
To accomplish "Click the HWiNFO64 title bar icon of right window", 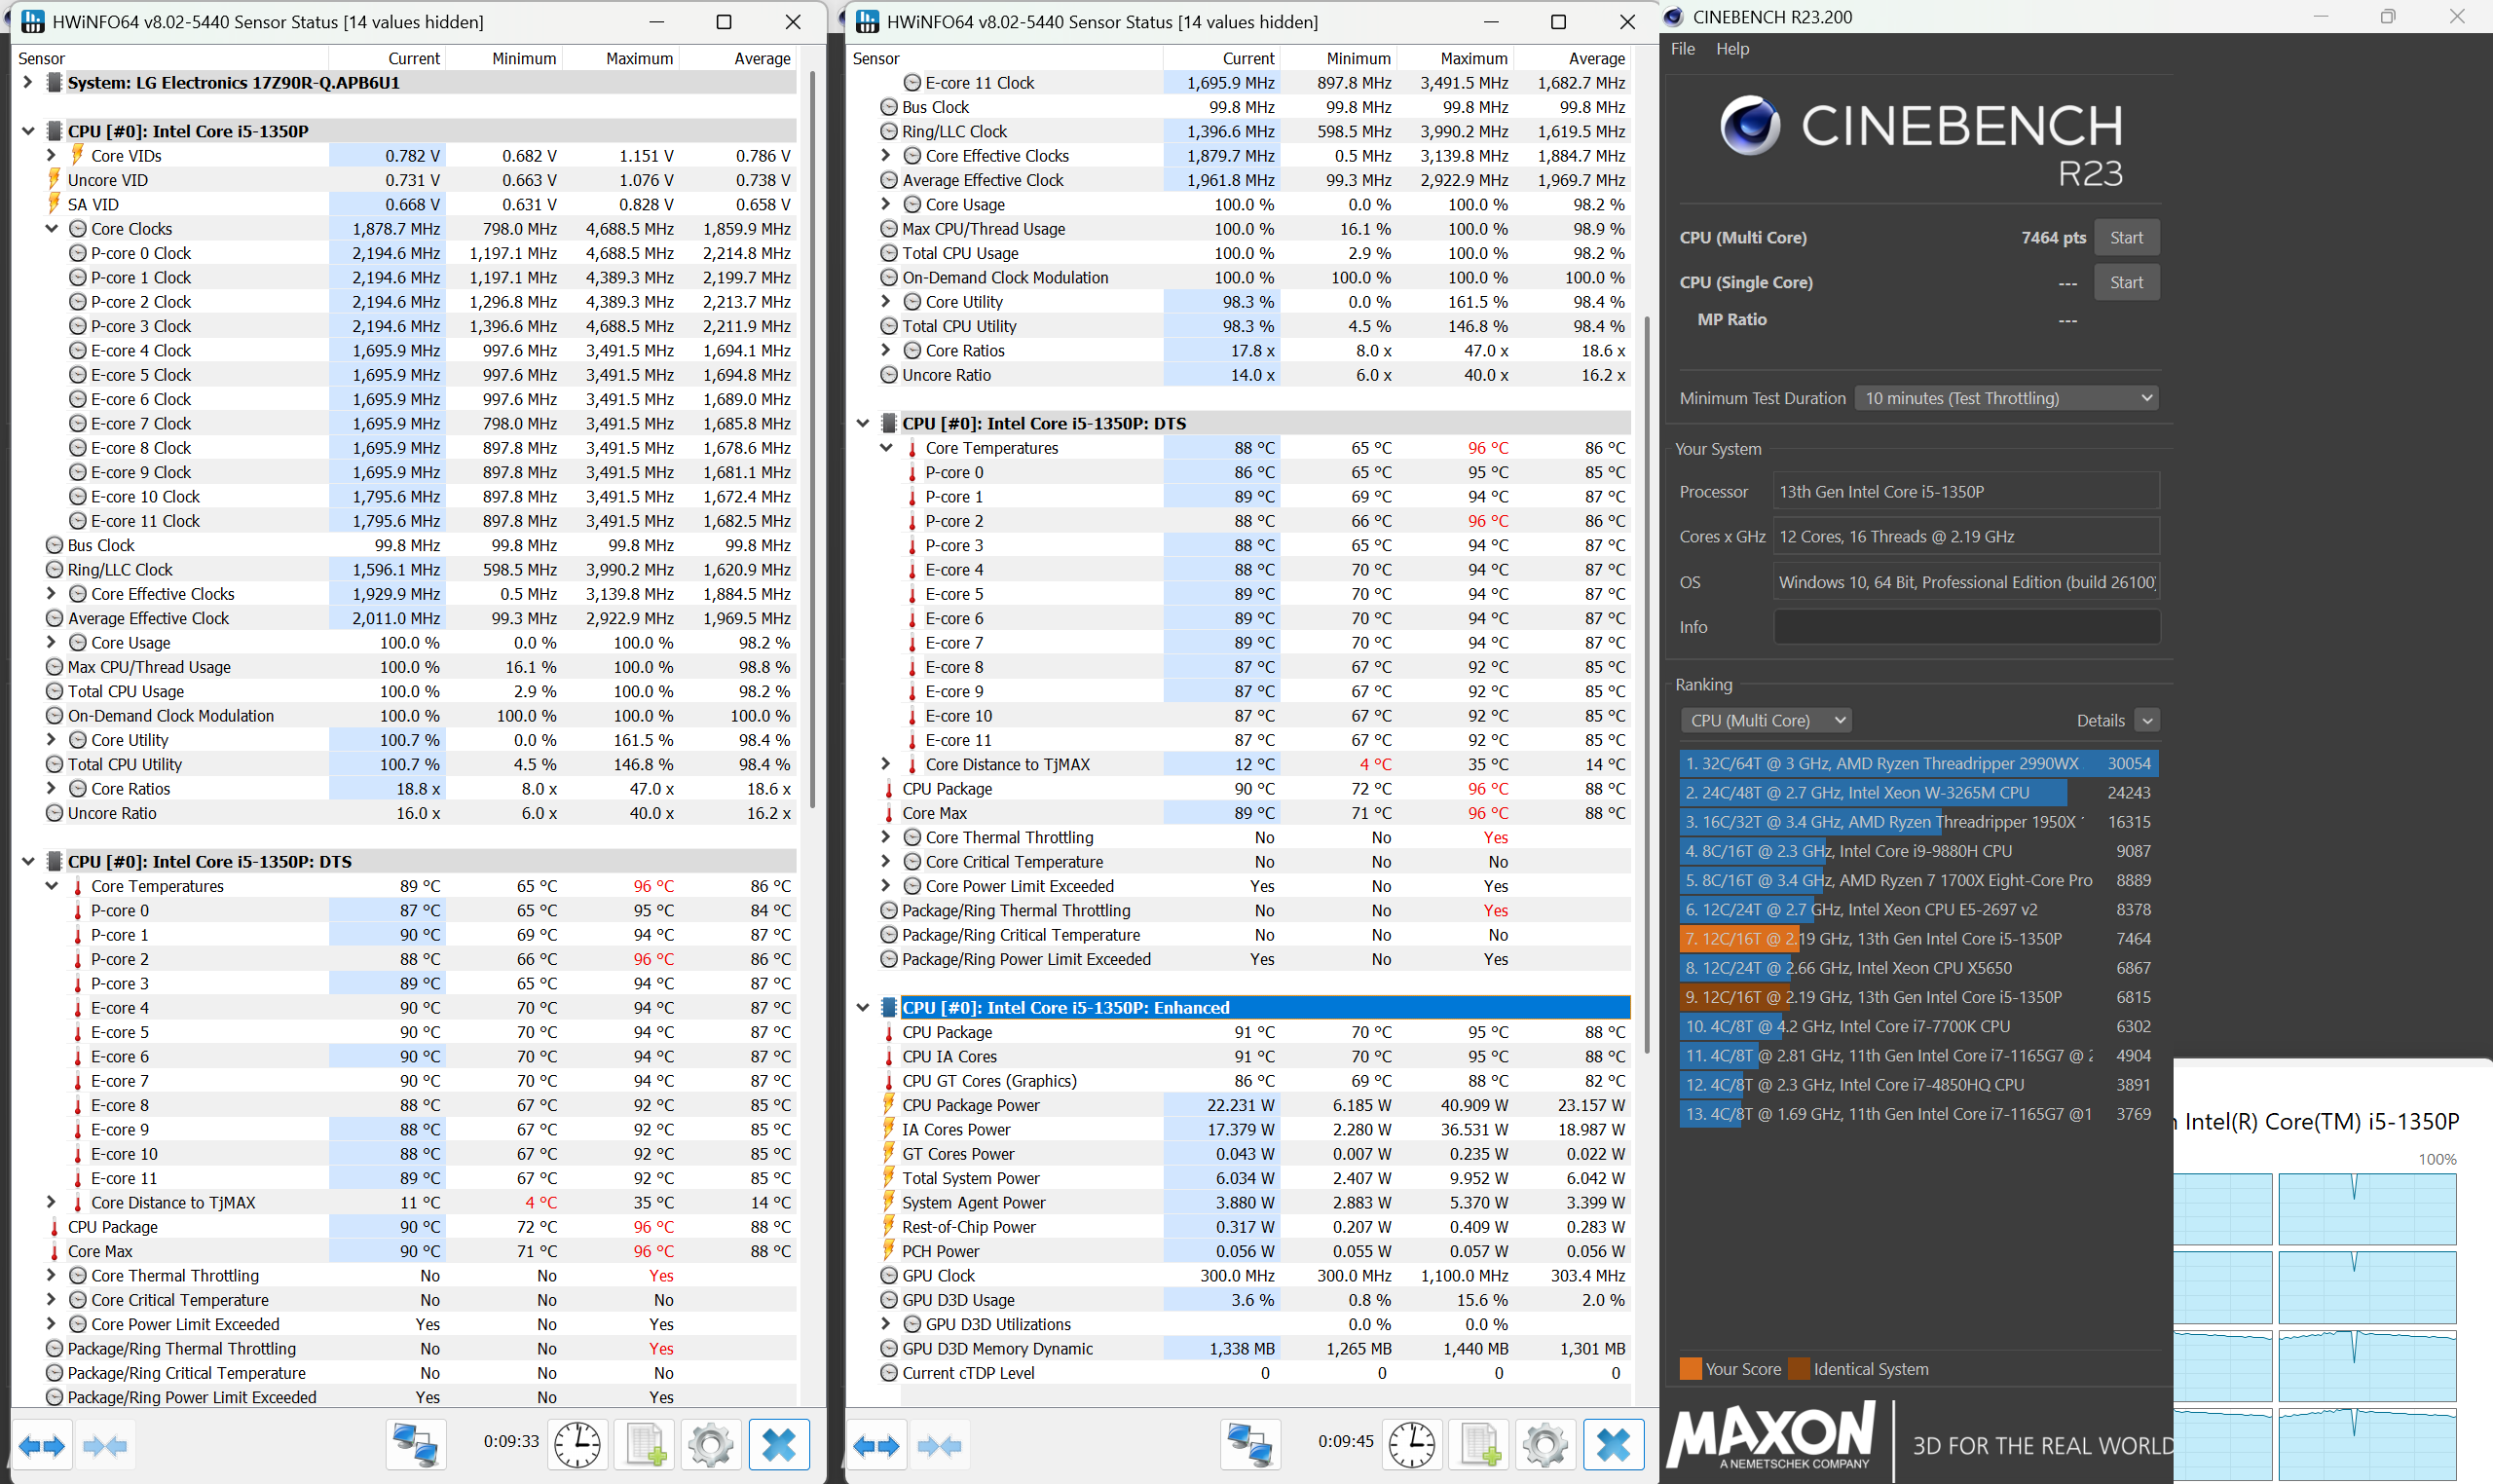I will [x=867, y=21].
